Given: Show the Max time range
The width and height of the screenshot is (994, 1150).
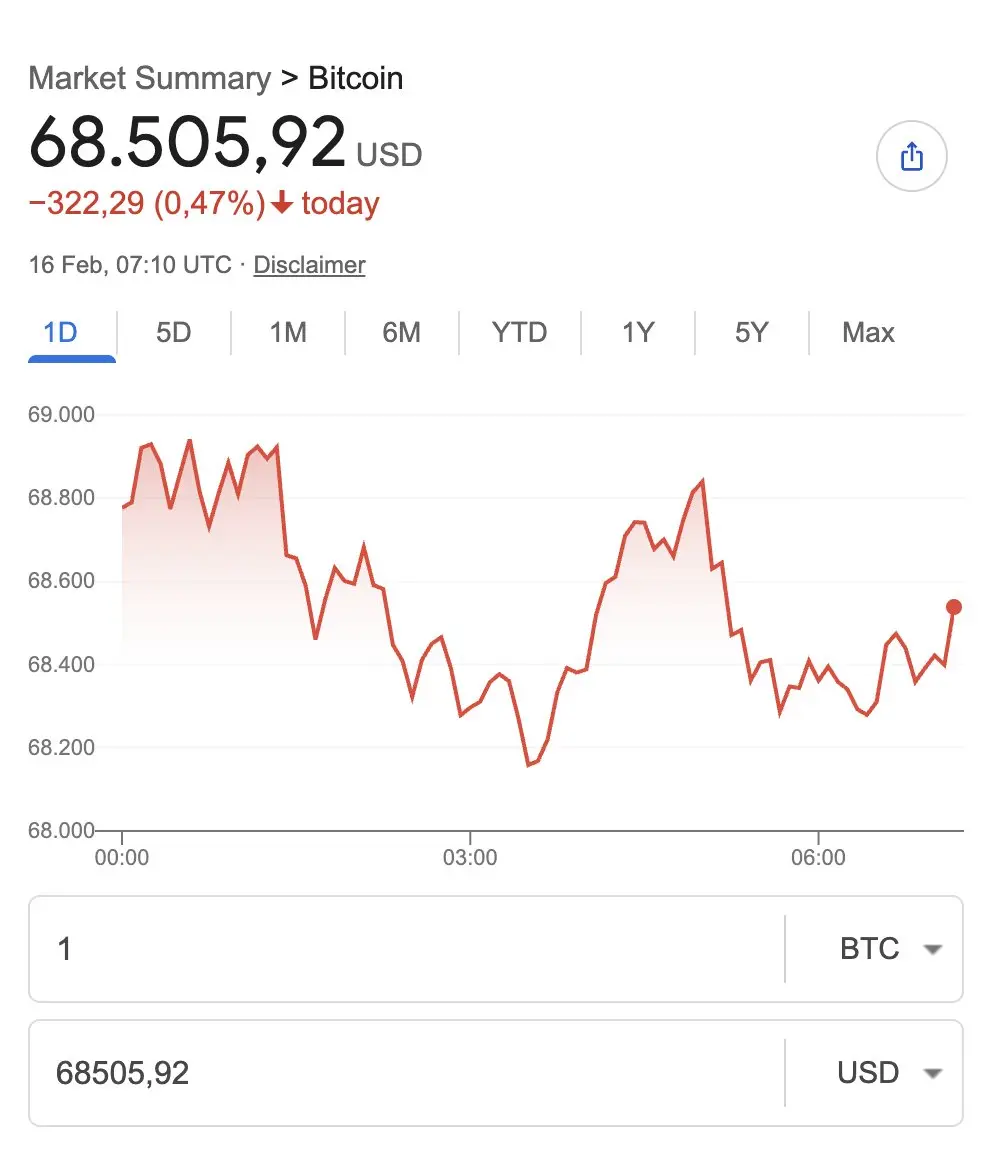Looking at the screenshot, I should point(868,332).
